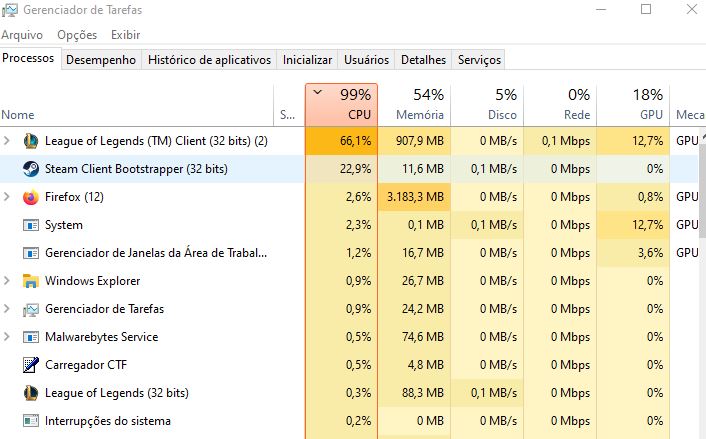The width and height of the screenshot is (706, 439).
Task: Click the 66,1% CPU value
Action: pyautogui.click(x=341, y=141)
